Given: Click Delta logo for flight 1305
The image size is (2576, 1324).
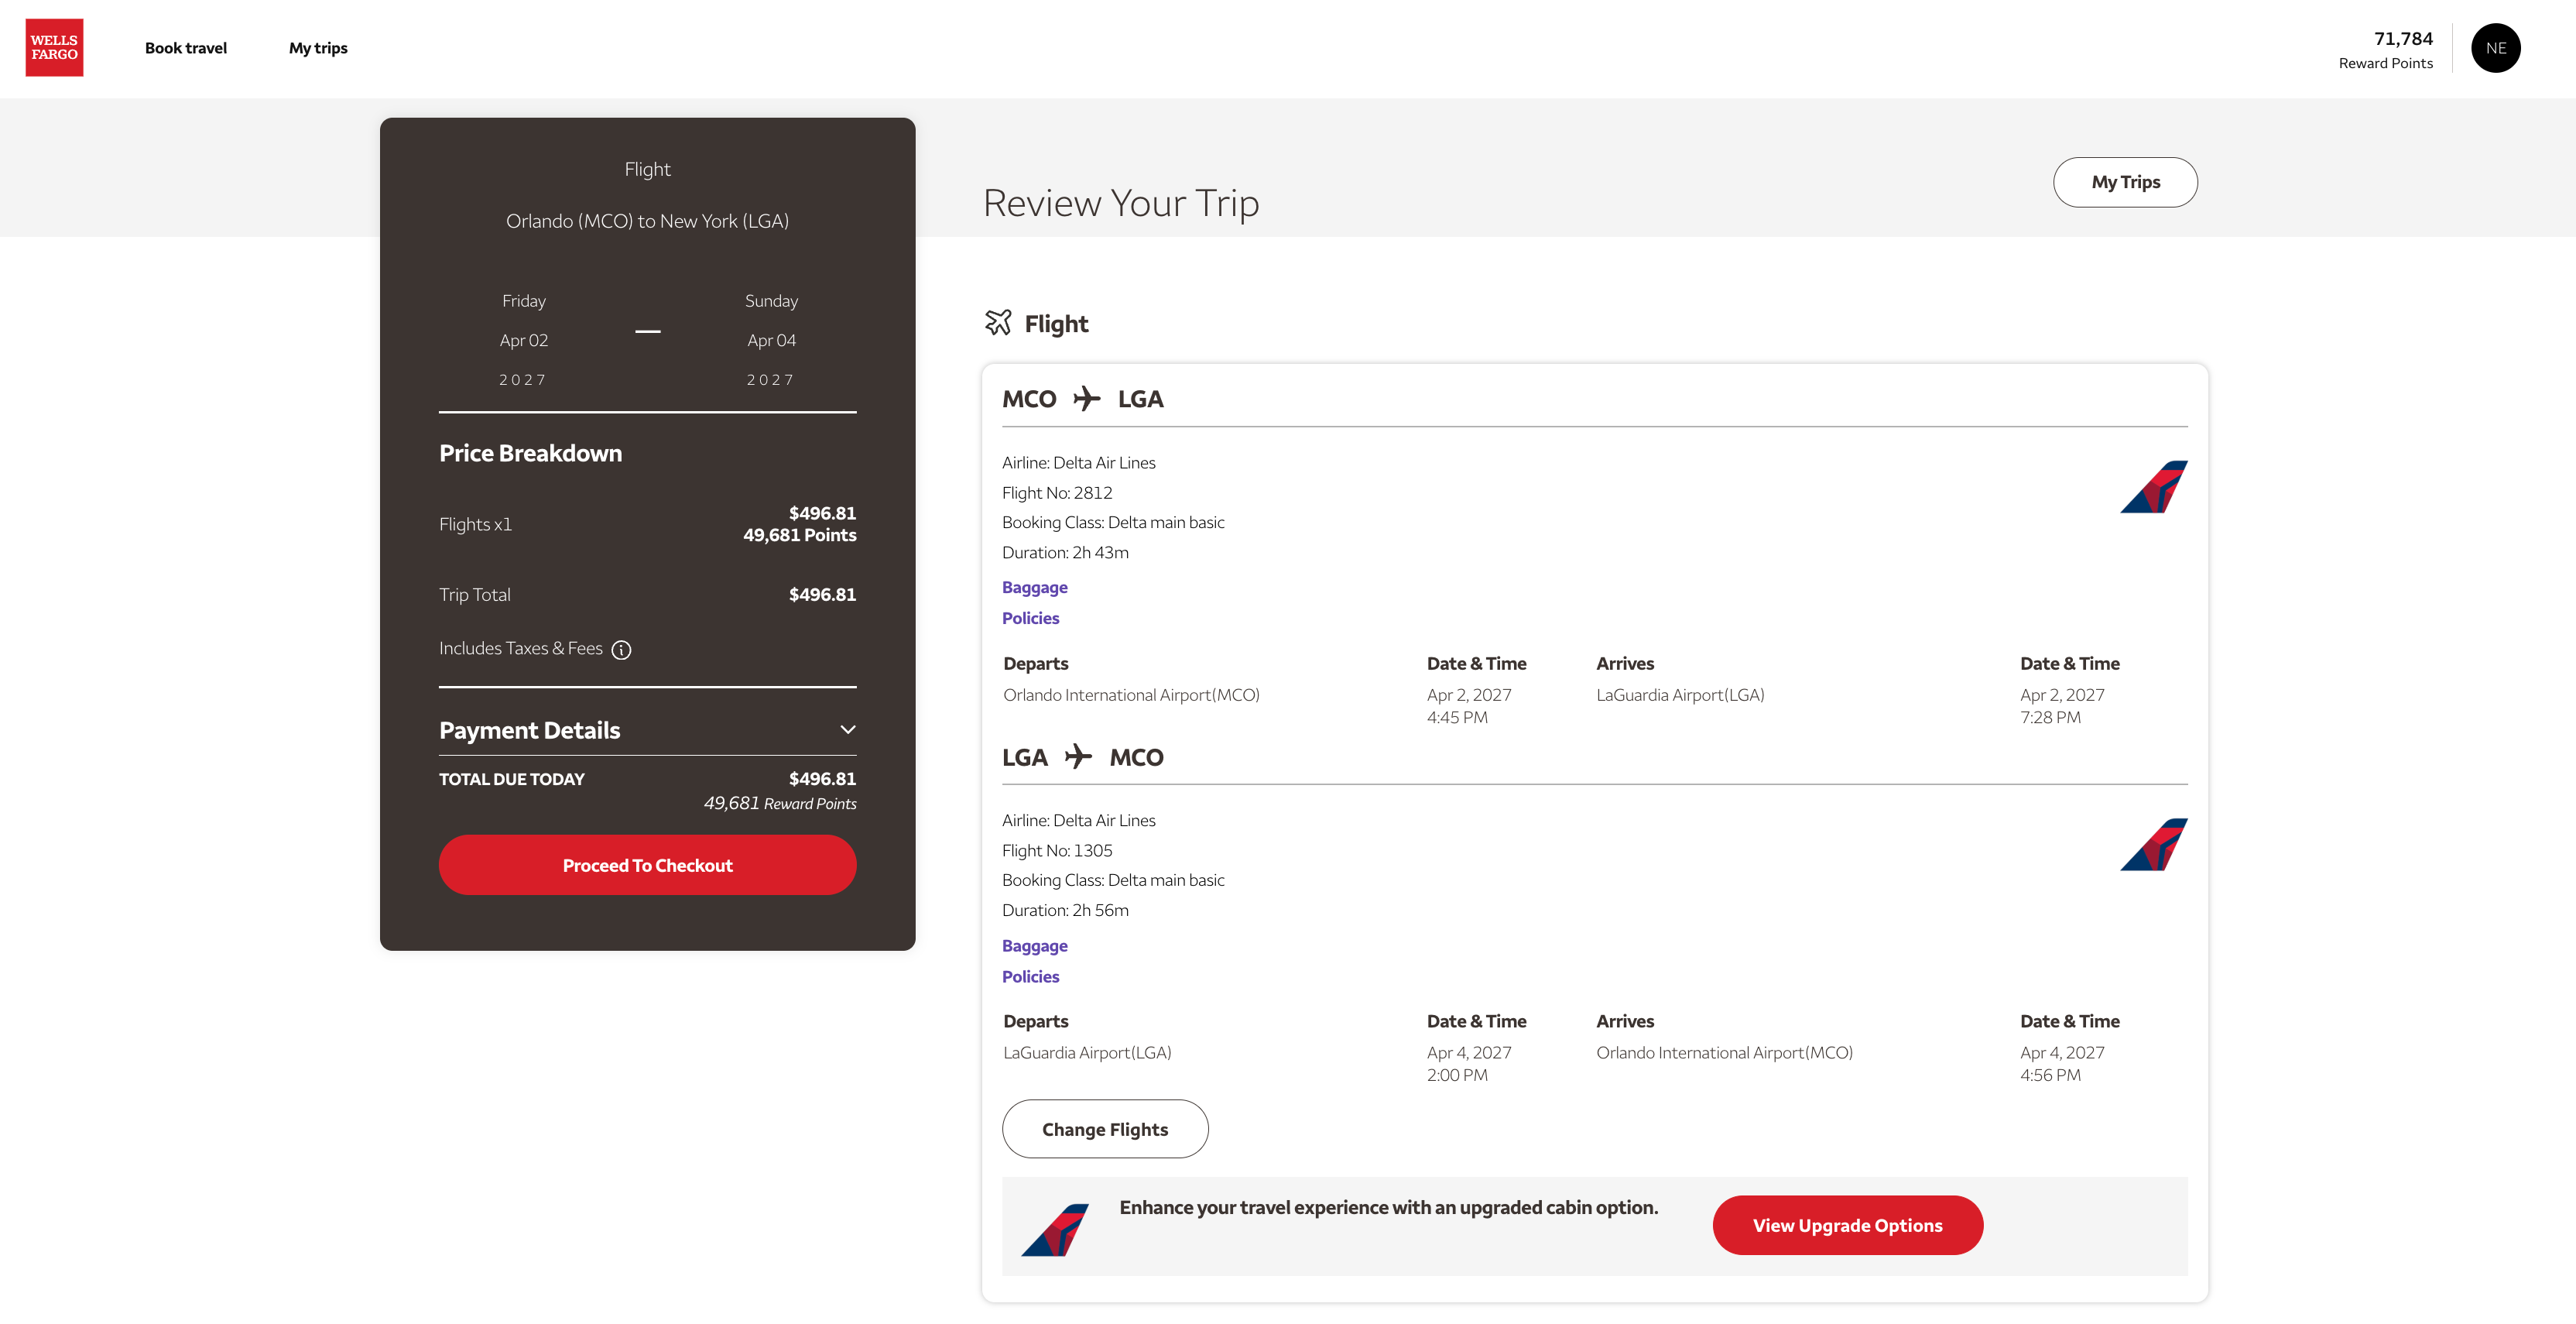Looking at the screenshot, I should click(2153, 844).
